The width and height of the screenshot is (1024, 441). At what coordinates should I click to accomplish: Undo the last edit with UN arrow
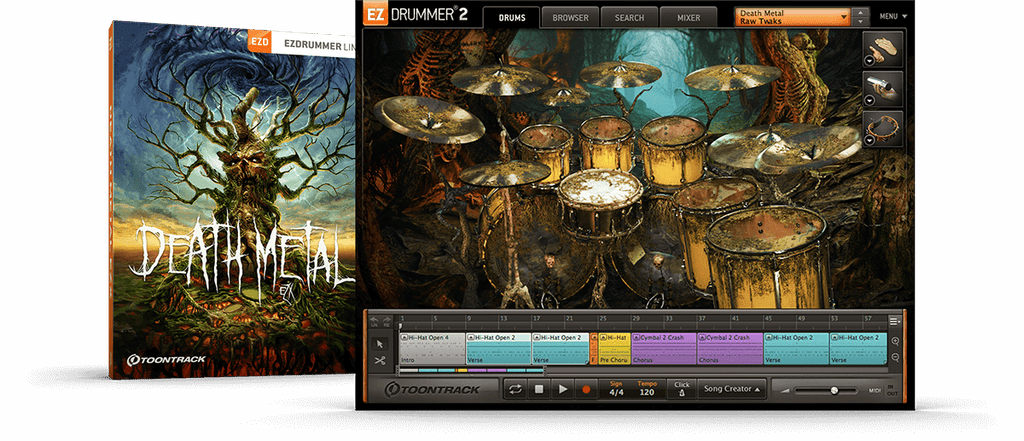pyautogui.click(x=375, y=321)
